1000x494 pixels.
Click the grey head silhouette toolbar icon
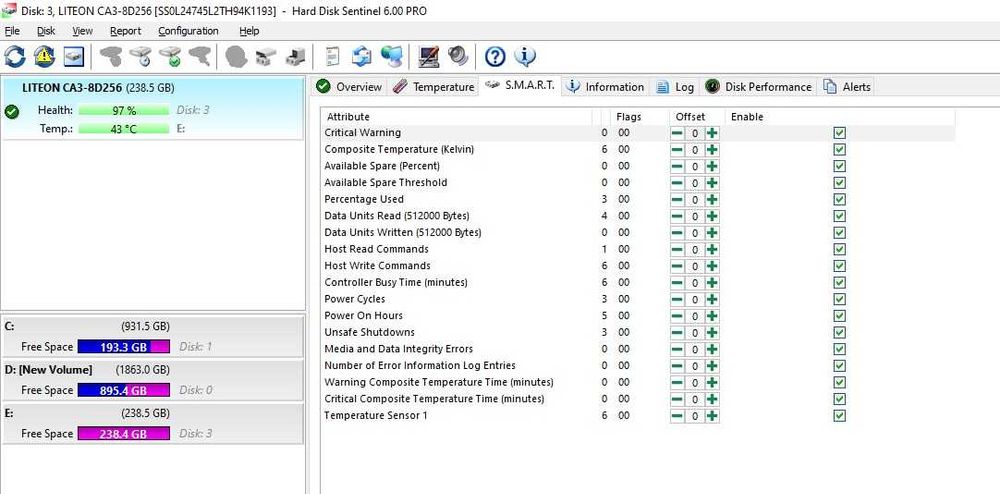(236, 57)
